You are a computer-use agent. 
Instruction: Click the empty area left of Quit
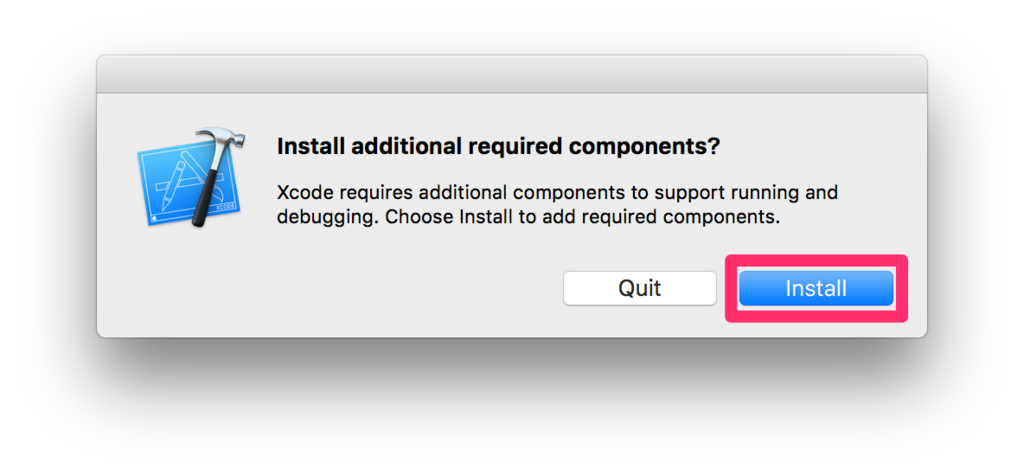click(400, 288)
